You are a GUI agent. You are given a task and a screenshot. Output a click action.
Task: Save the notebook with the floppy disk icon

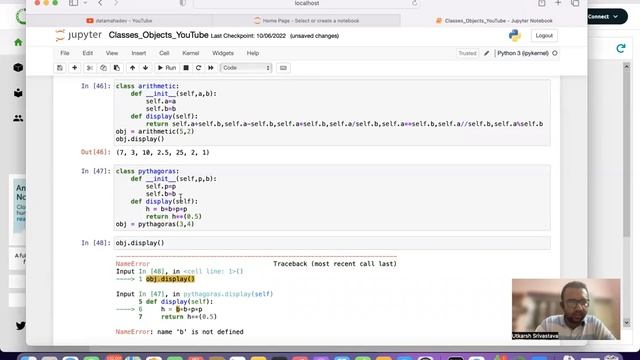pyautogui.click(x=60, y=68)
